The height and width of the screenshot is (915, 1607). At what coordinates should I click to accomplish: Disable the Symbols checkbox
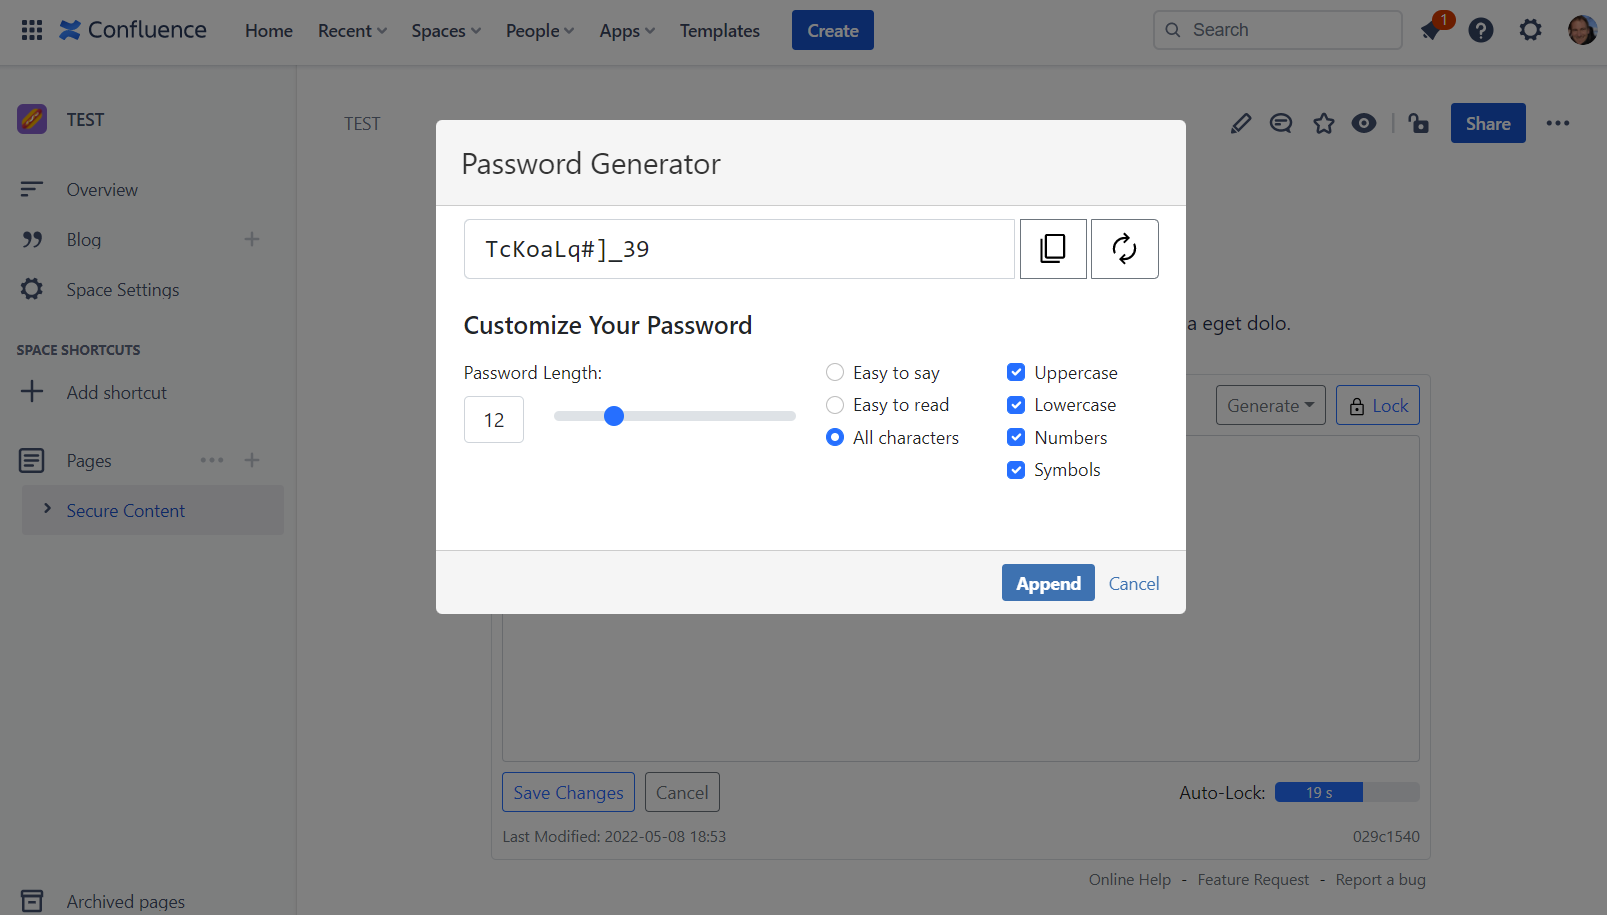pos(1016,470)
